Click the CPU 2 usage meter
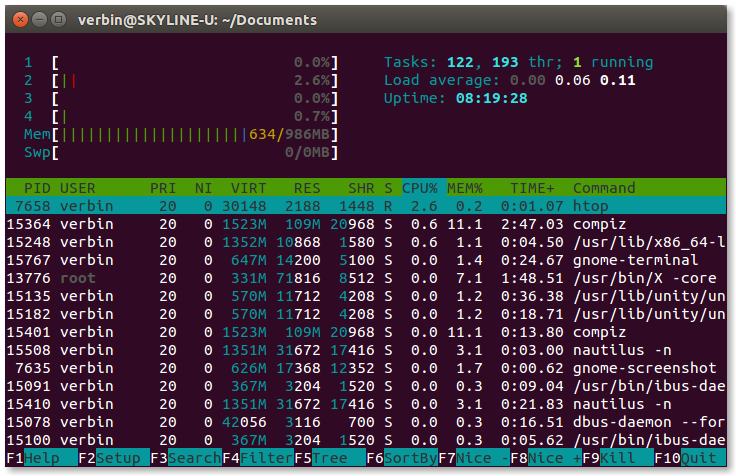Image resolution: width=736 pixels, height=476 pixels. click(181, 80)
